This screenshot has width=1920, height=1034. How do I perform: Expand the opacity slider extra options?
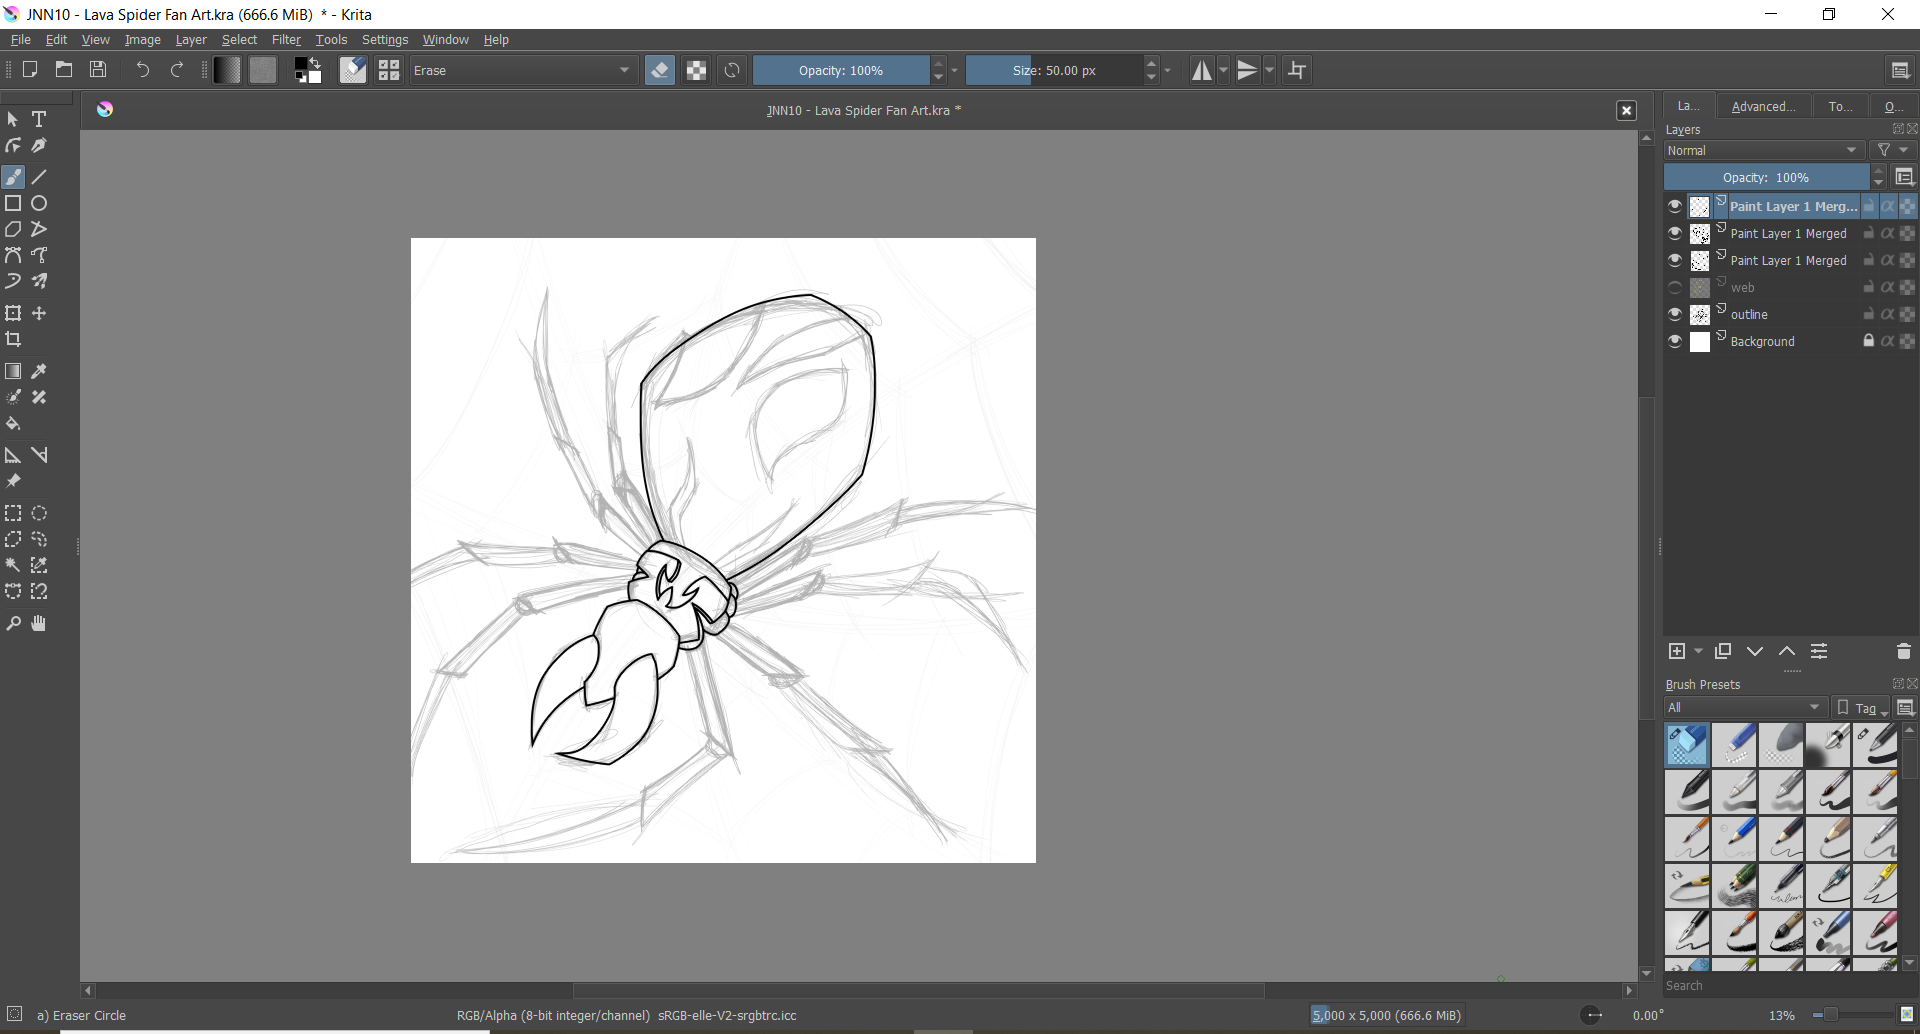[955, 70]
